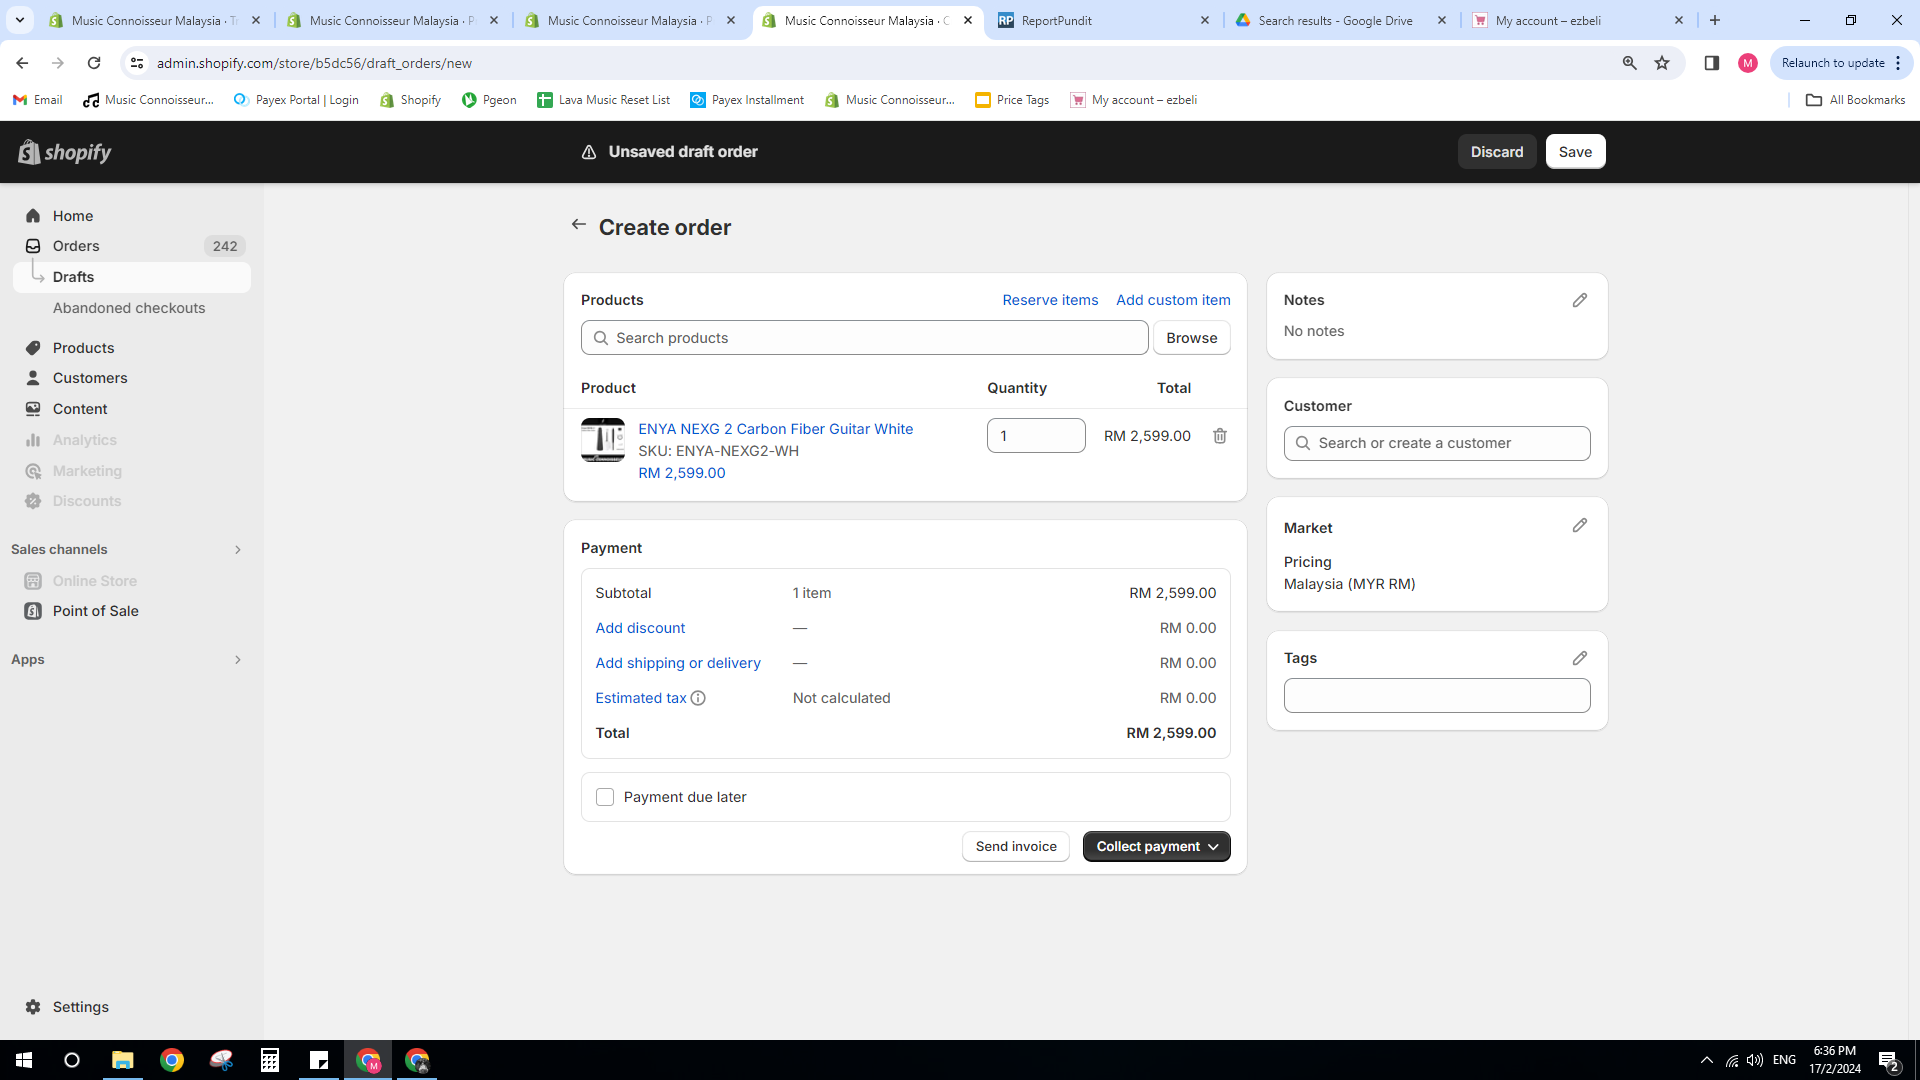1920x1080 pixels.
Task: Open Home in the sidebar
Action: [73, 216]
